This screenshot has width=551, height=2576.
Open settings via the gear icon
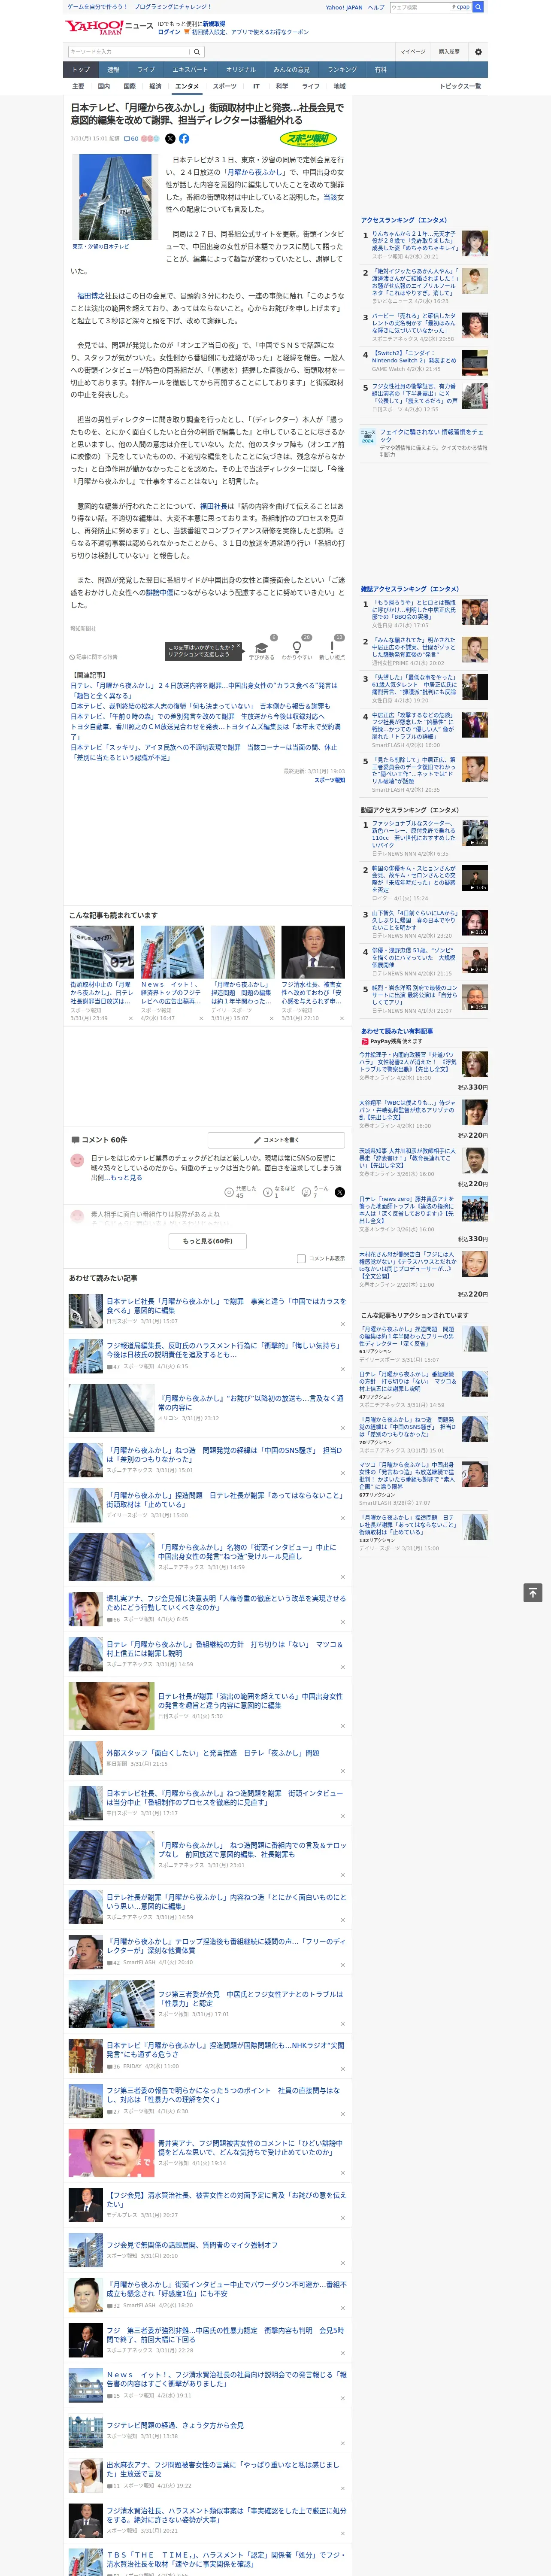click(478, 51)
